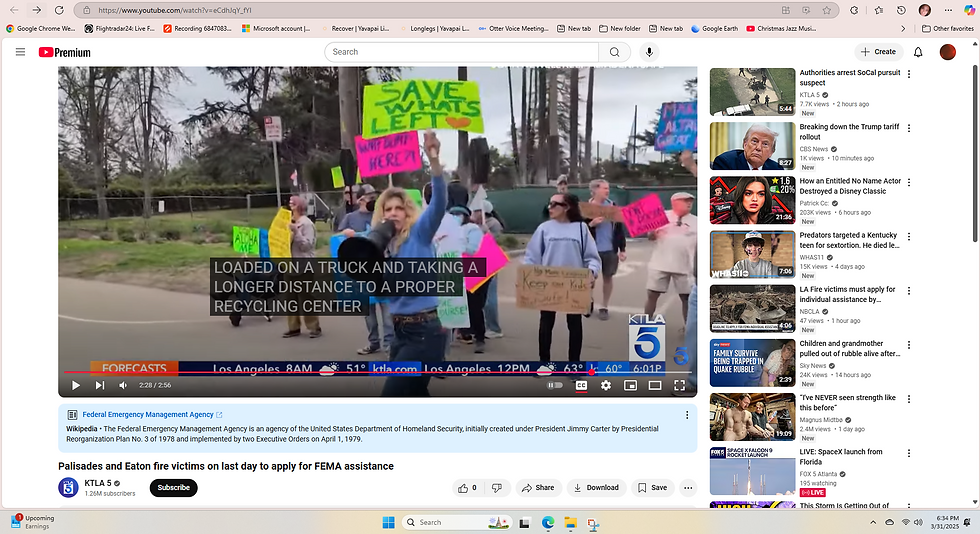Open Microsoft account bookmark
The height and width of the screenshot is (534, 980).
tap(276, 28)
